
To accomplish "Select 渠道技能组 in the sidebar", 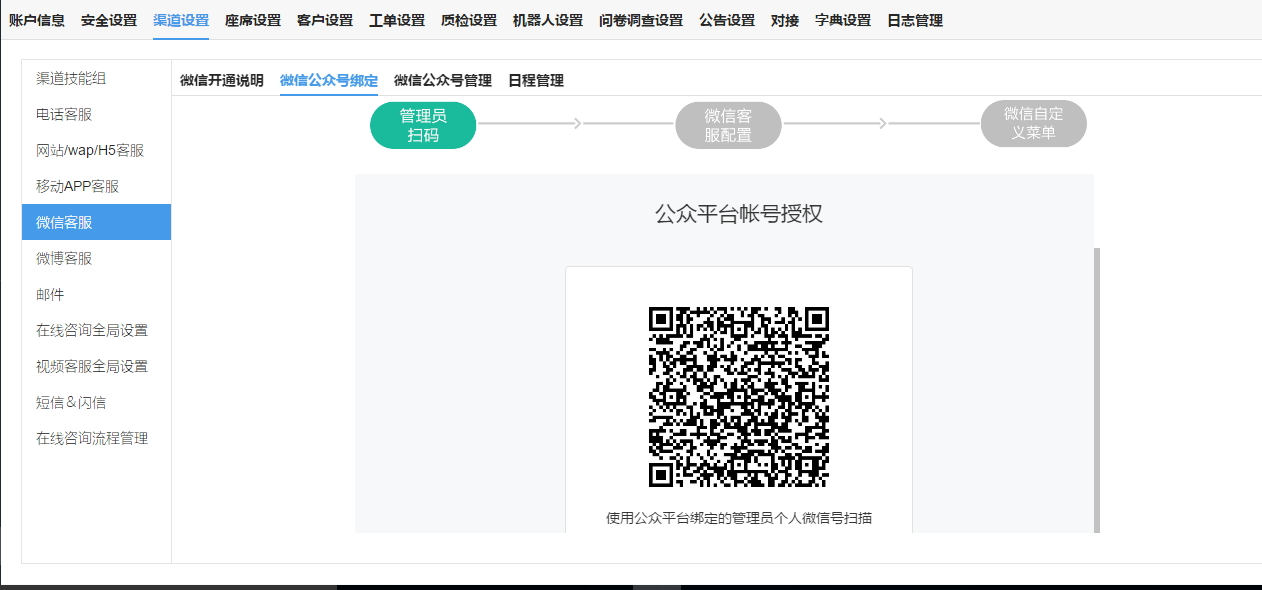I will [96, 78].
